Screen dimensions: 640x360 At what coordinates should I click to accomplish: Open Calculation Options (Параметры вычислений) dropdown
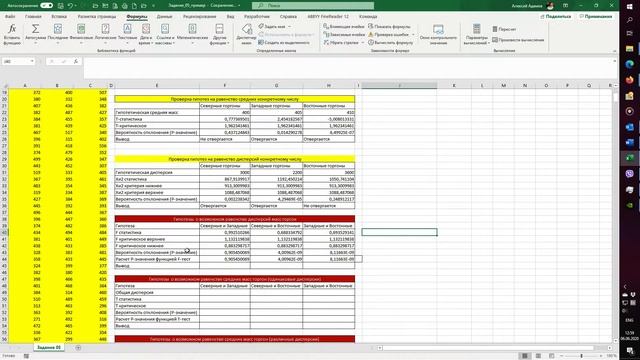476,34
